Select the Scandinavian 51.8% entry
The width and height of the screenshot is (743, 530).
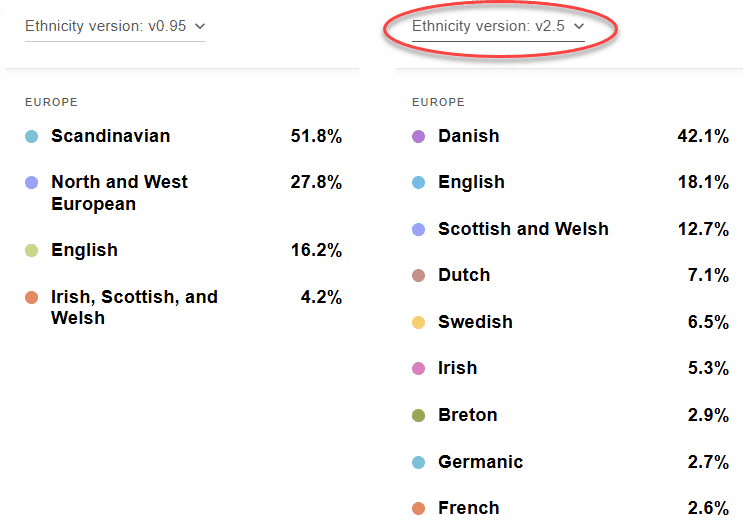coord(110,136)
